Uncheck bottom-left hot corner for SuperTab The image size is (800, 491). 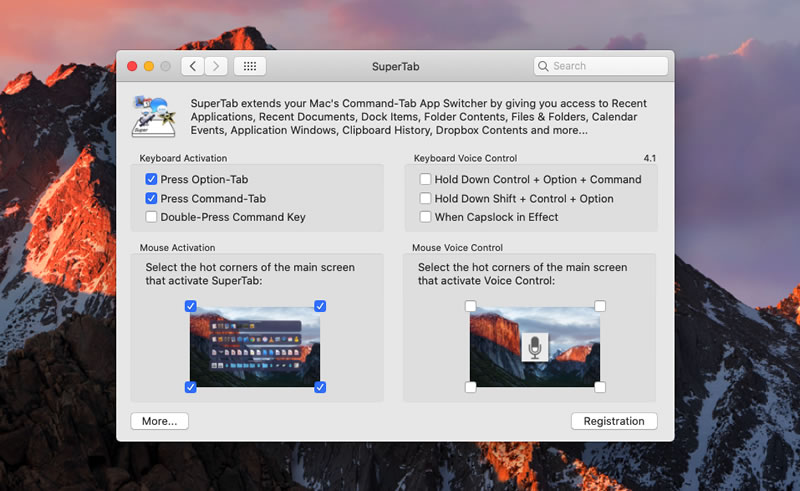coord(190,387)
